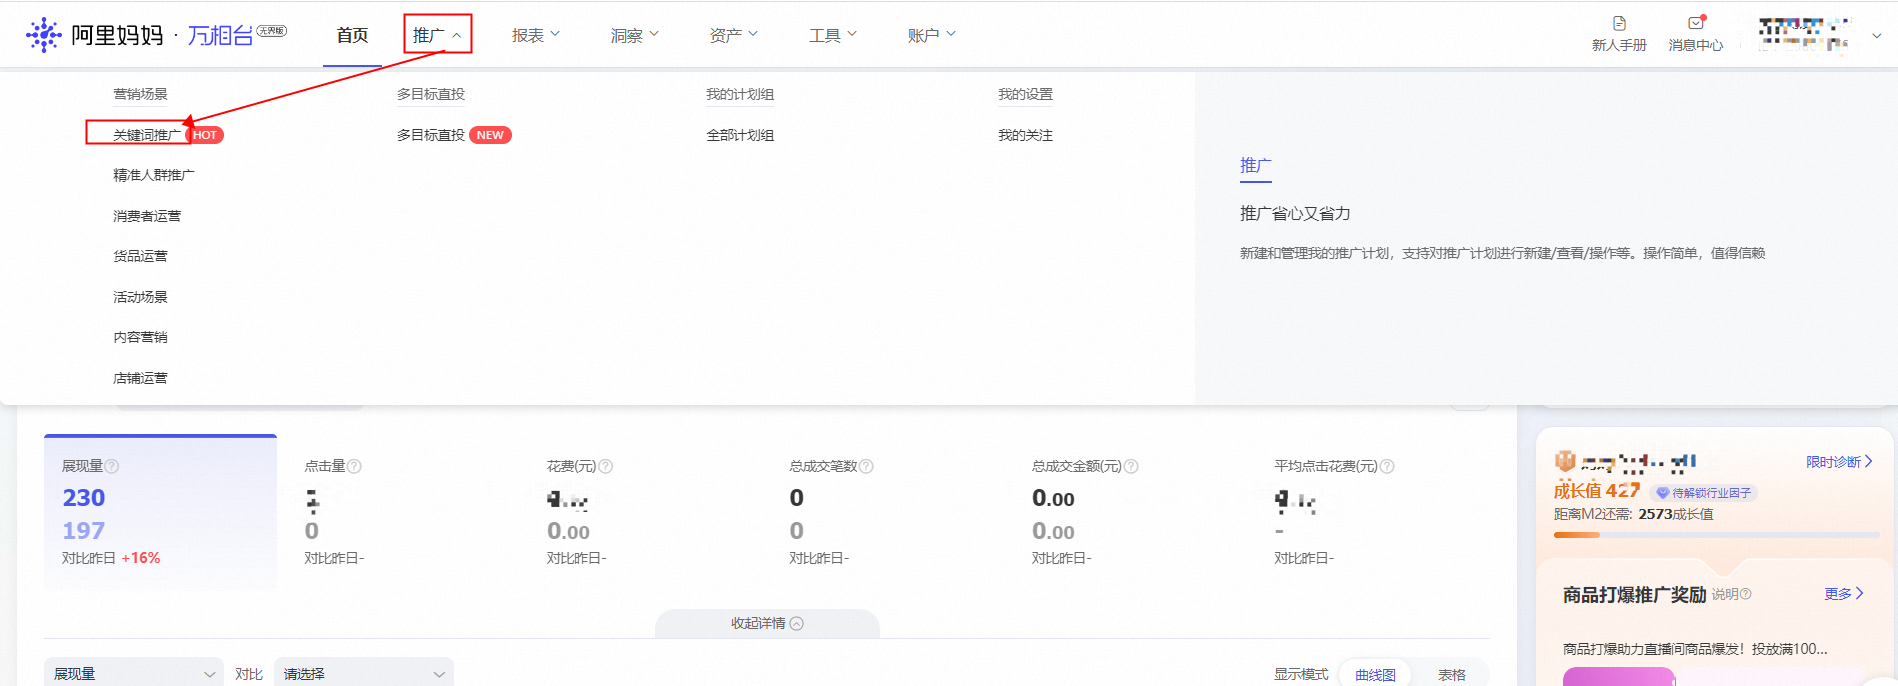
Task: Collapse the 推广 menu
Action: click(x=438, y=35)
